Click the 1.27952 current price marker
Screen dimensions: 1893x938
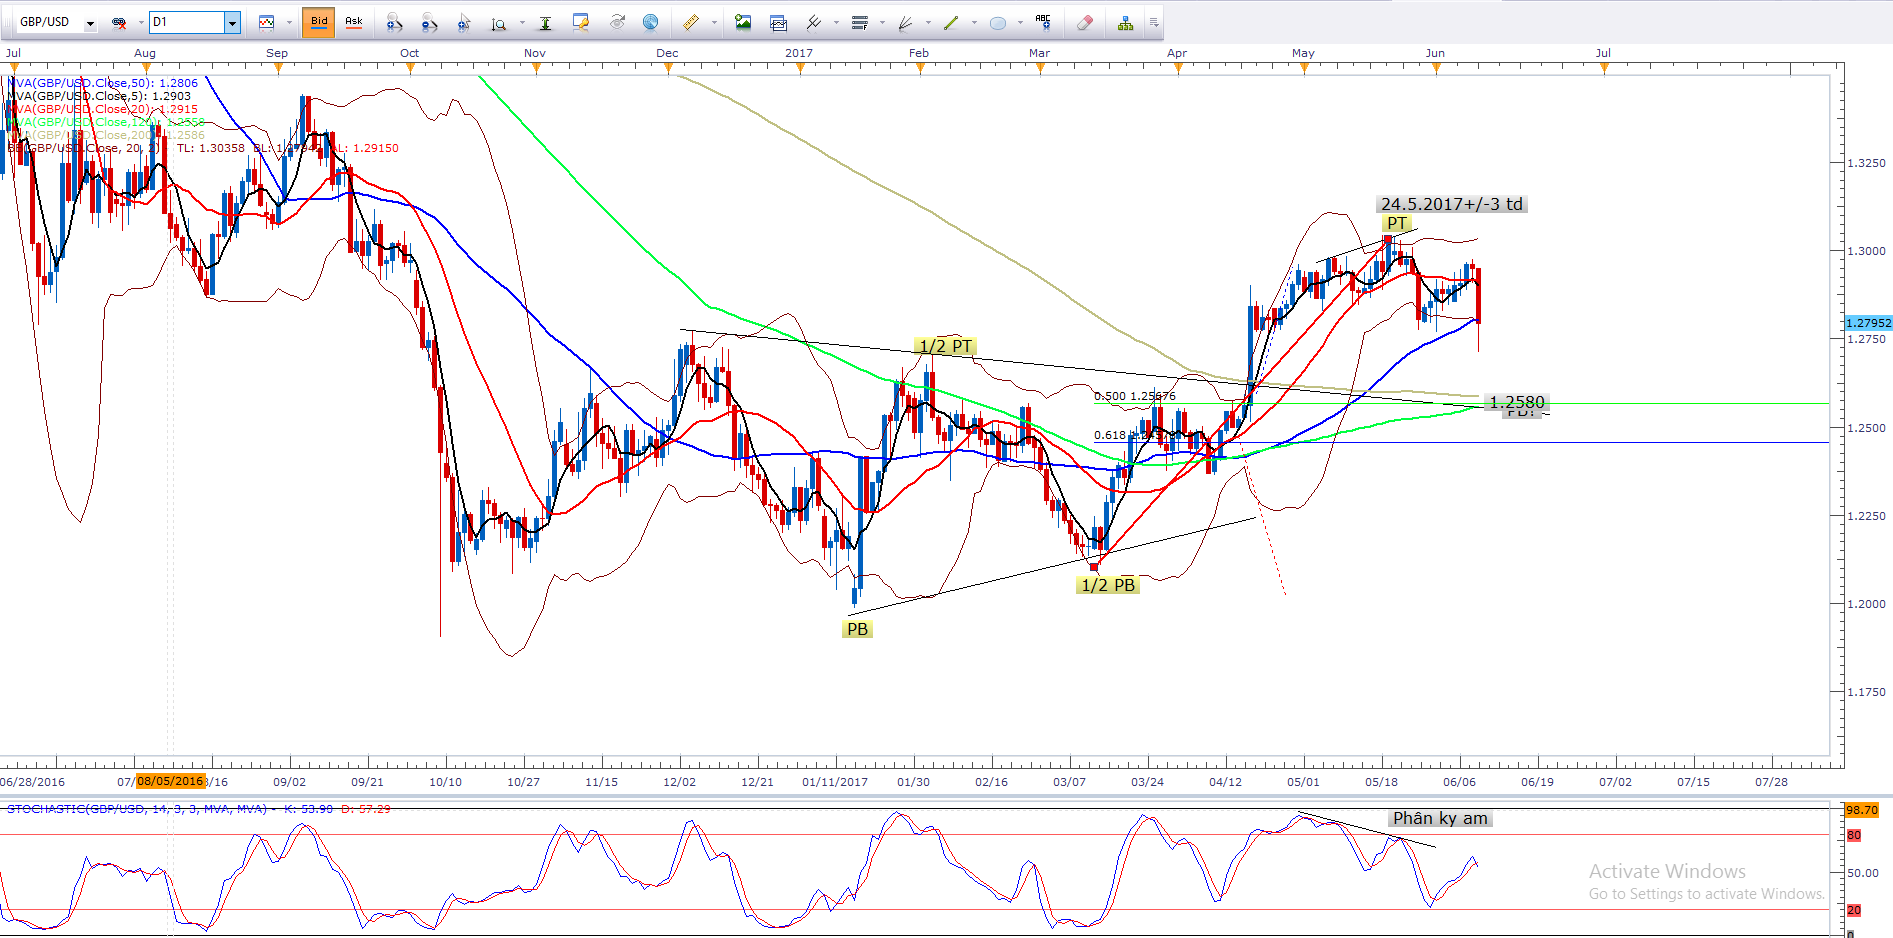pyautogui.click(x=1867, y=323)
